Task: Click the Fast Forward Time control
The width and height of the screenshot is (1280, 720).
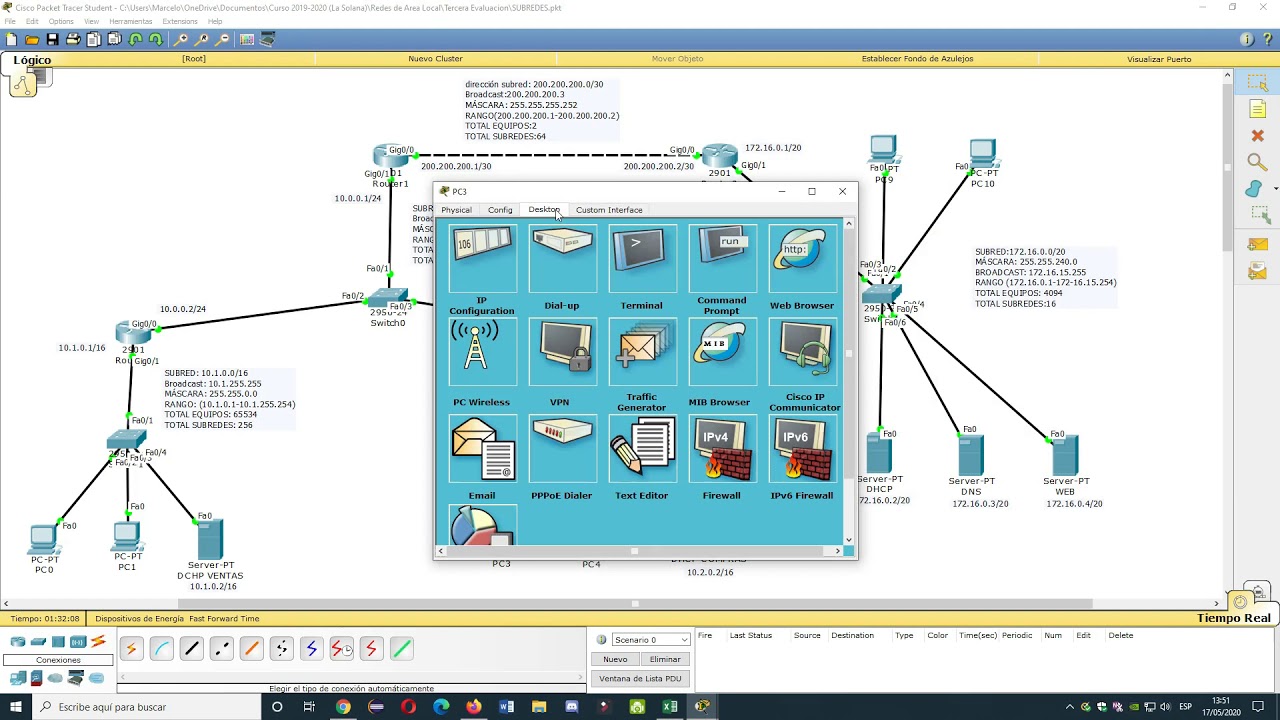Action: coord(224,619)
